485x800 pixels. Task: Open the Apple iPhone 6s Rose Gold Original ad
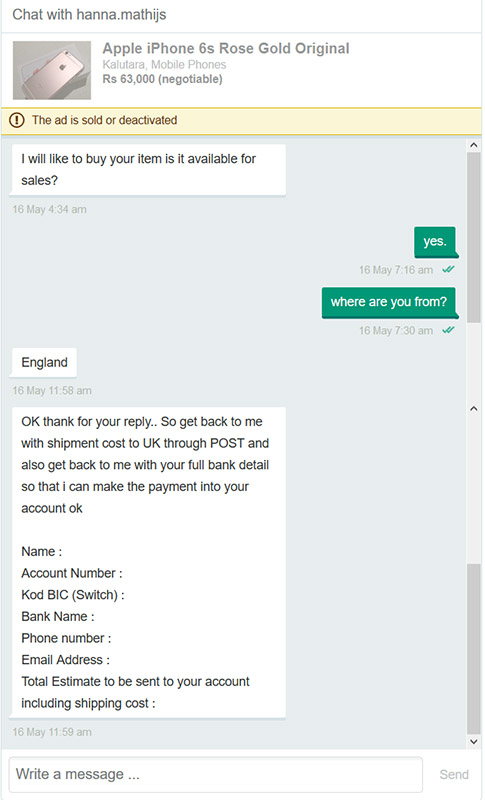point(226,48)
